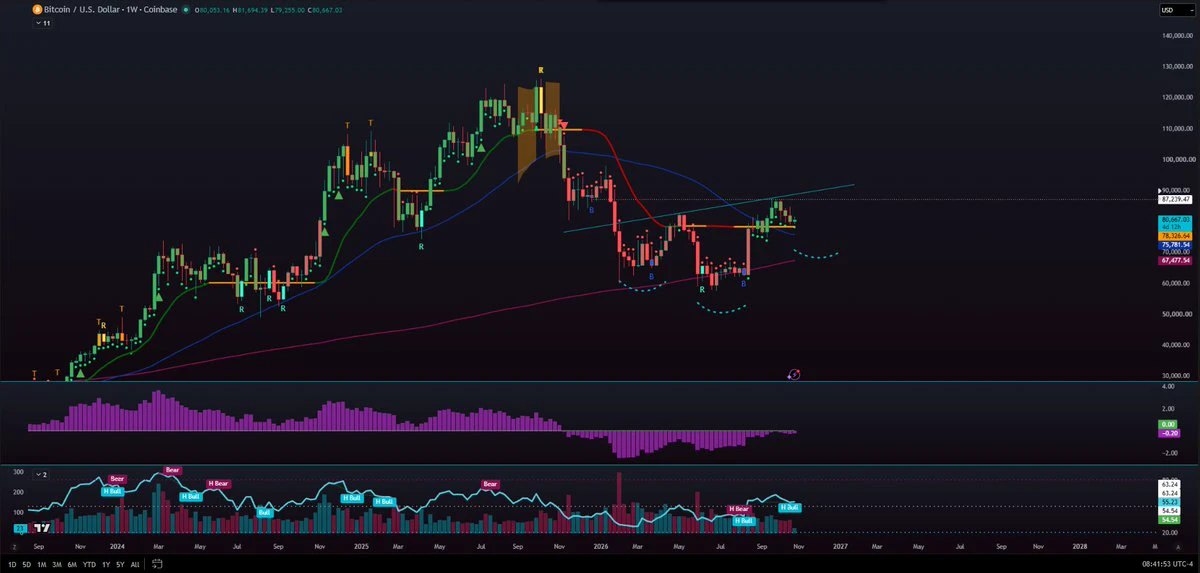Image resolution: width=1200 pixels, height=573 pixels.
Task: Click the H Bear label near July 2026
Action: click(739, 509)
